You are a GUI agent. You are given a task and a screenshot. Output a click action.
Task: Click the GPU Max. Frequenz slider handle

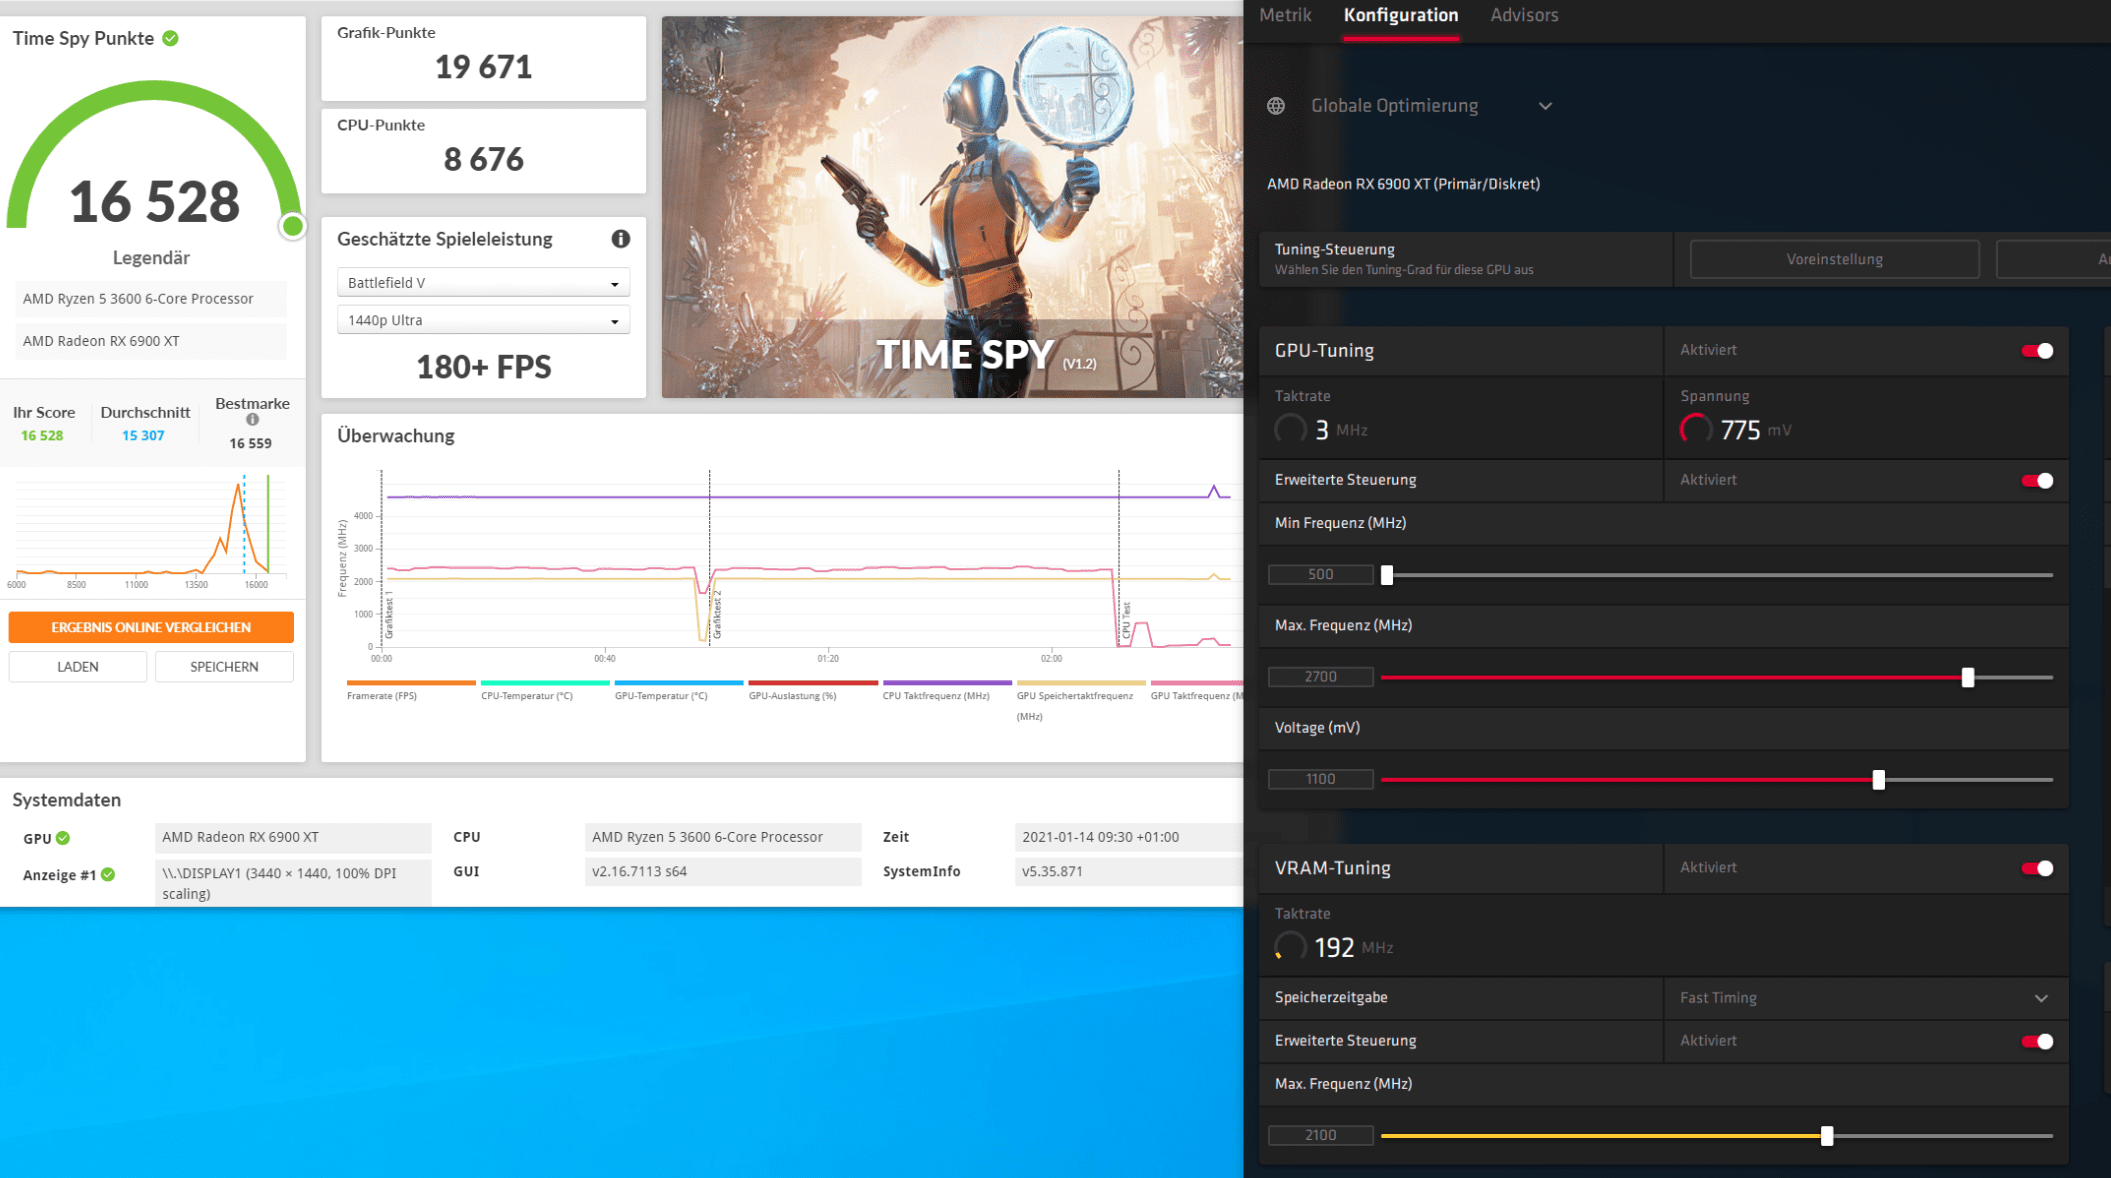(1968, 677)
